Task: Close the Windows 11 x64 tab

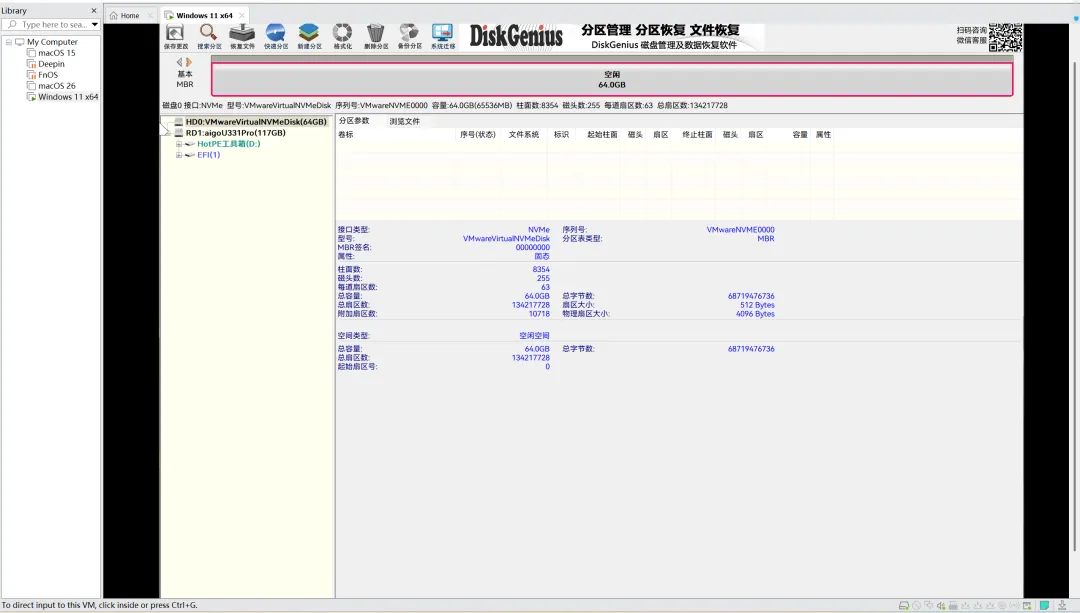Action: click(x=242, y=15)
